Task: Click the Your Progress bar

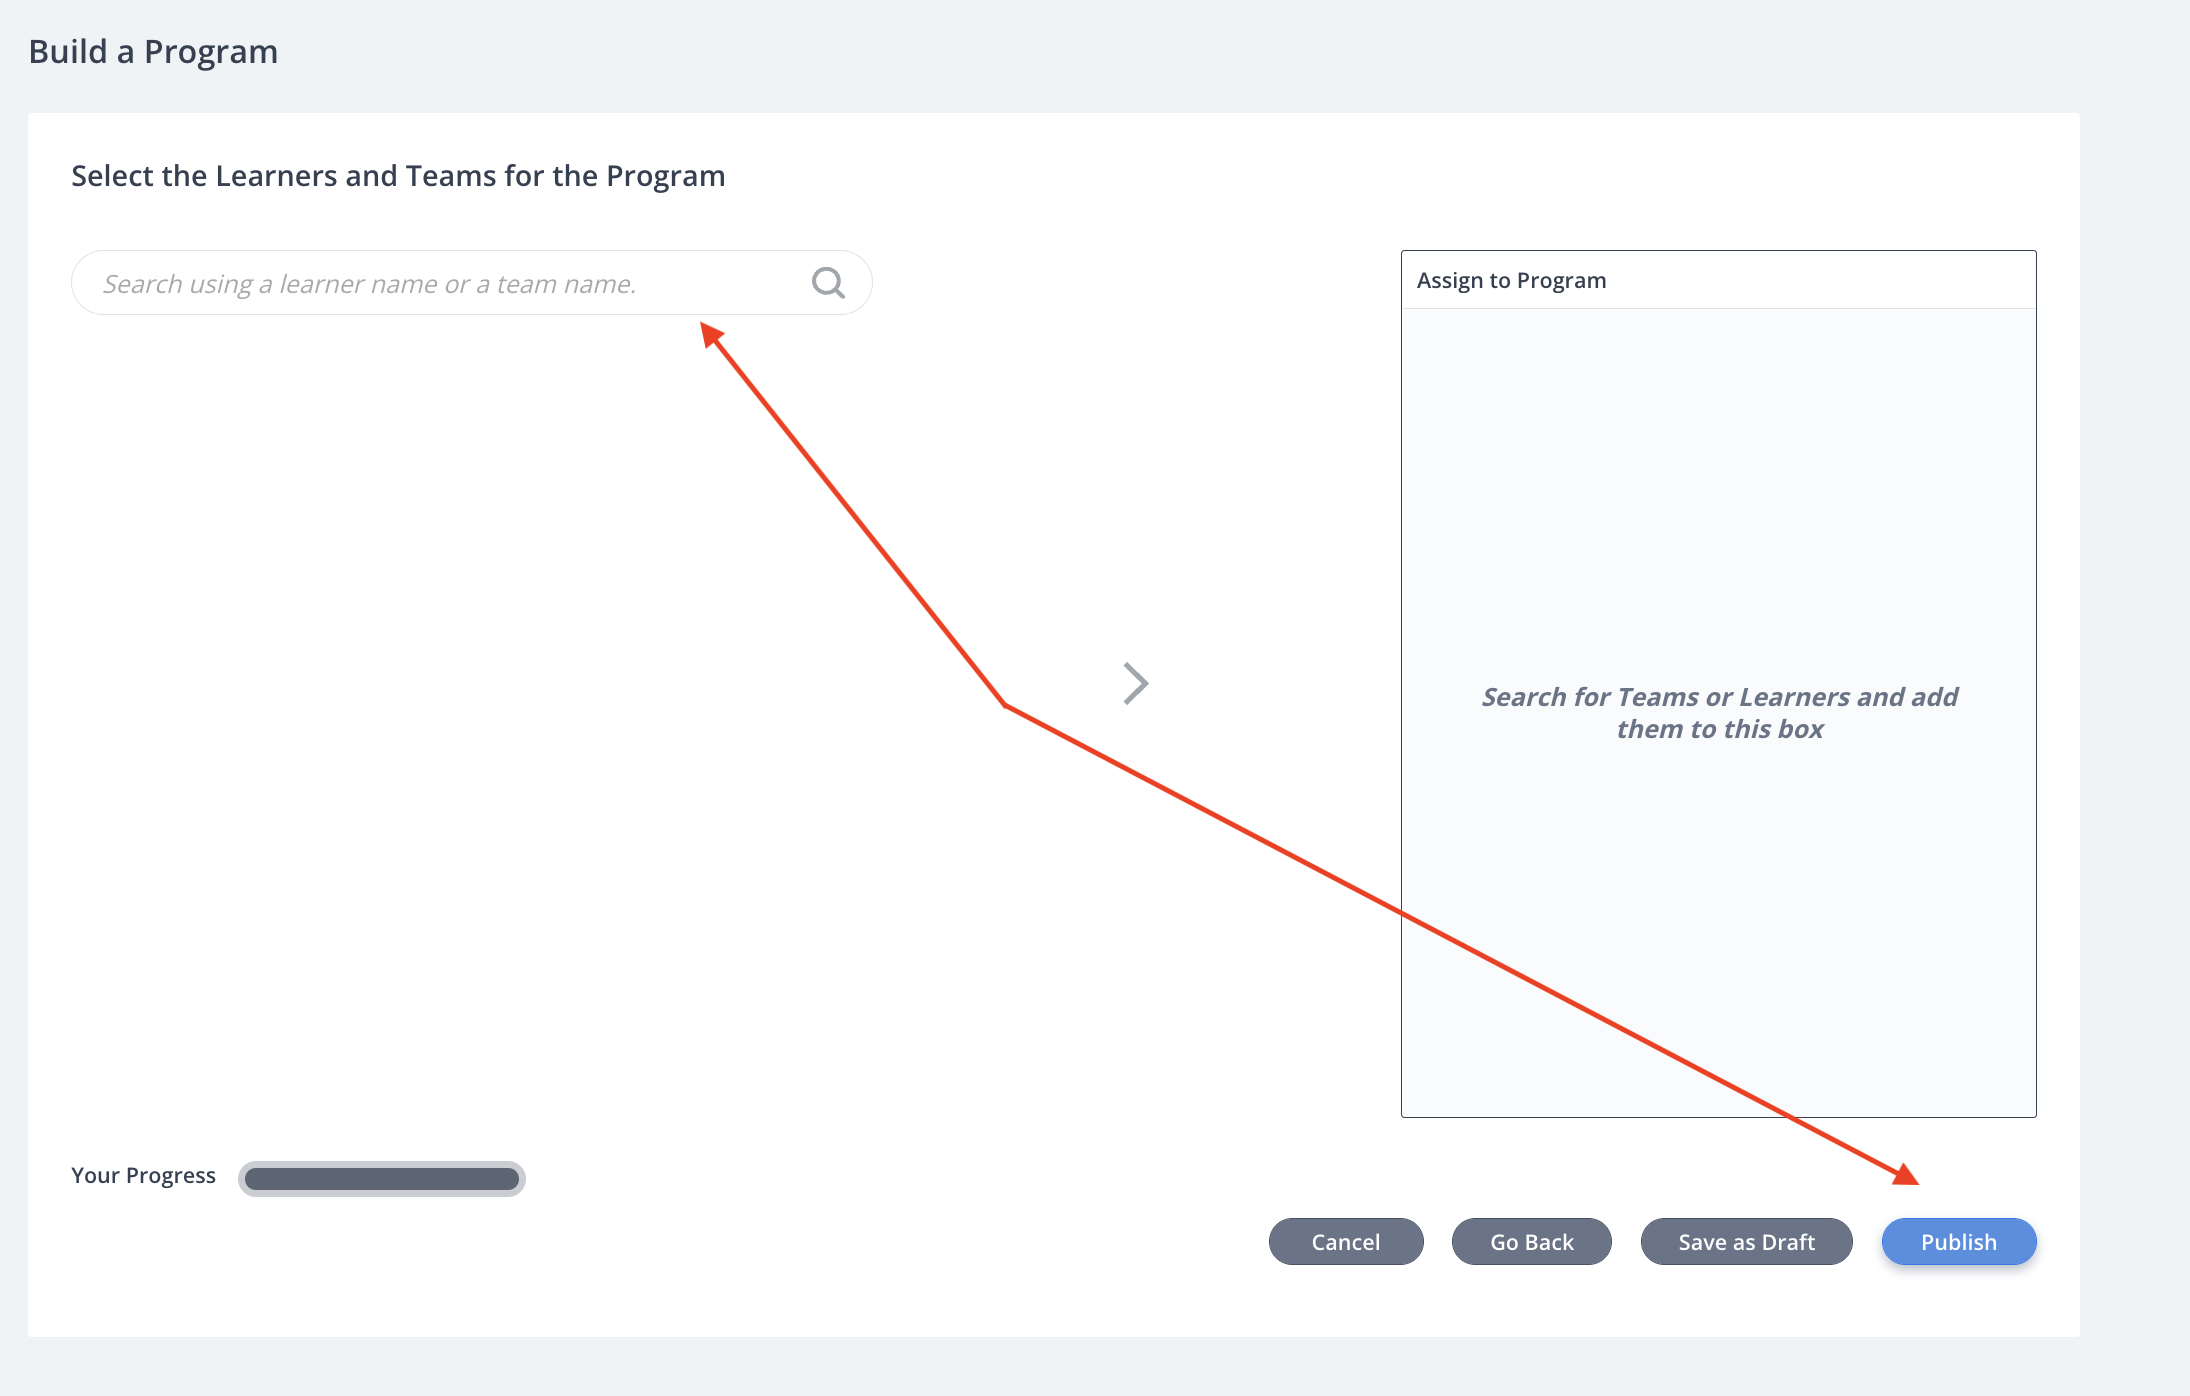Action: [382, 1179]
